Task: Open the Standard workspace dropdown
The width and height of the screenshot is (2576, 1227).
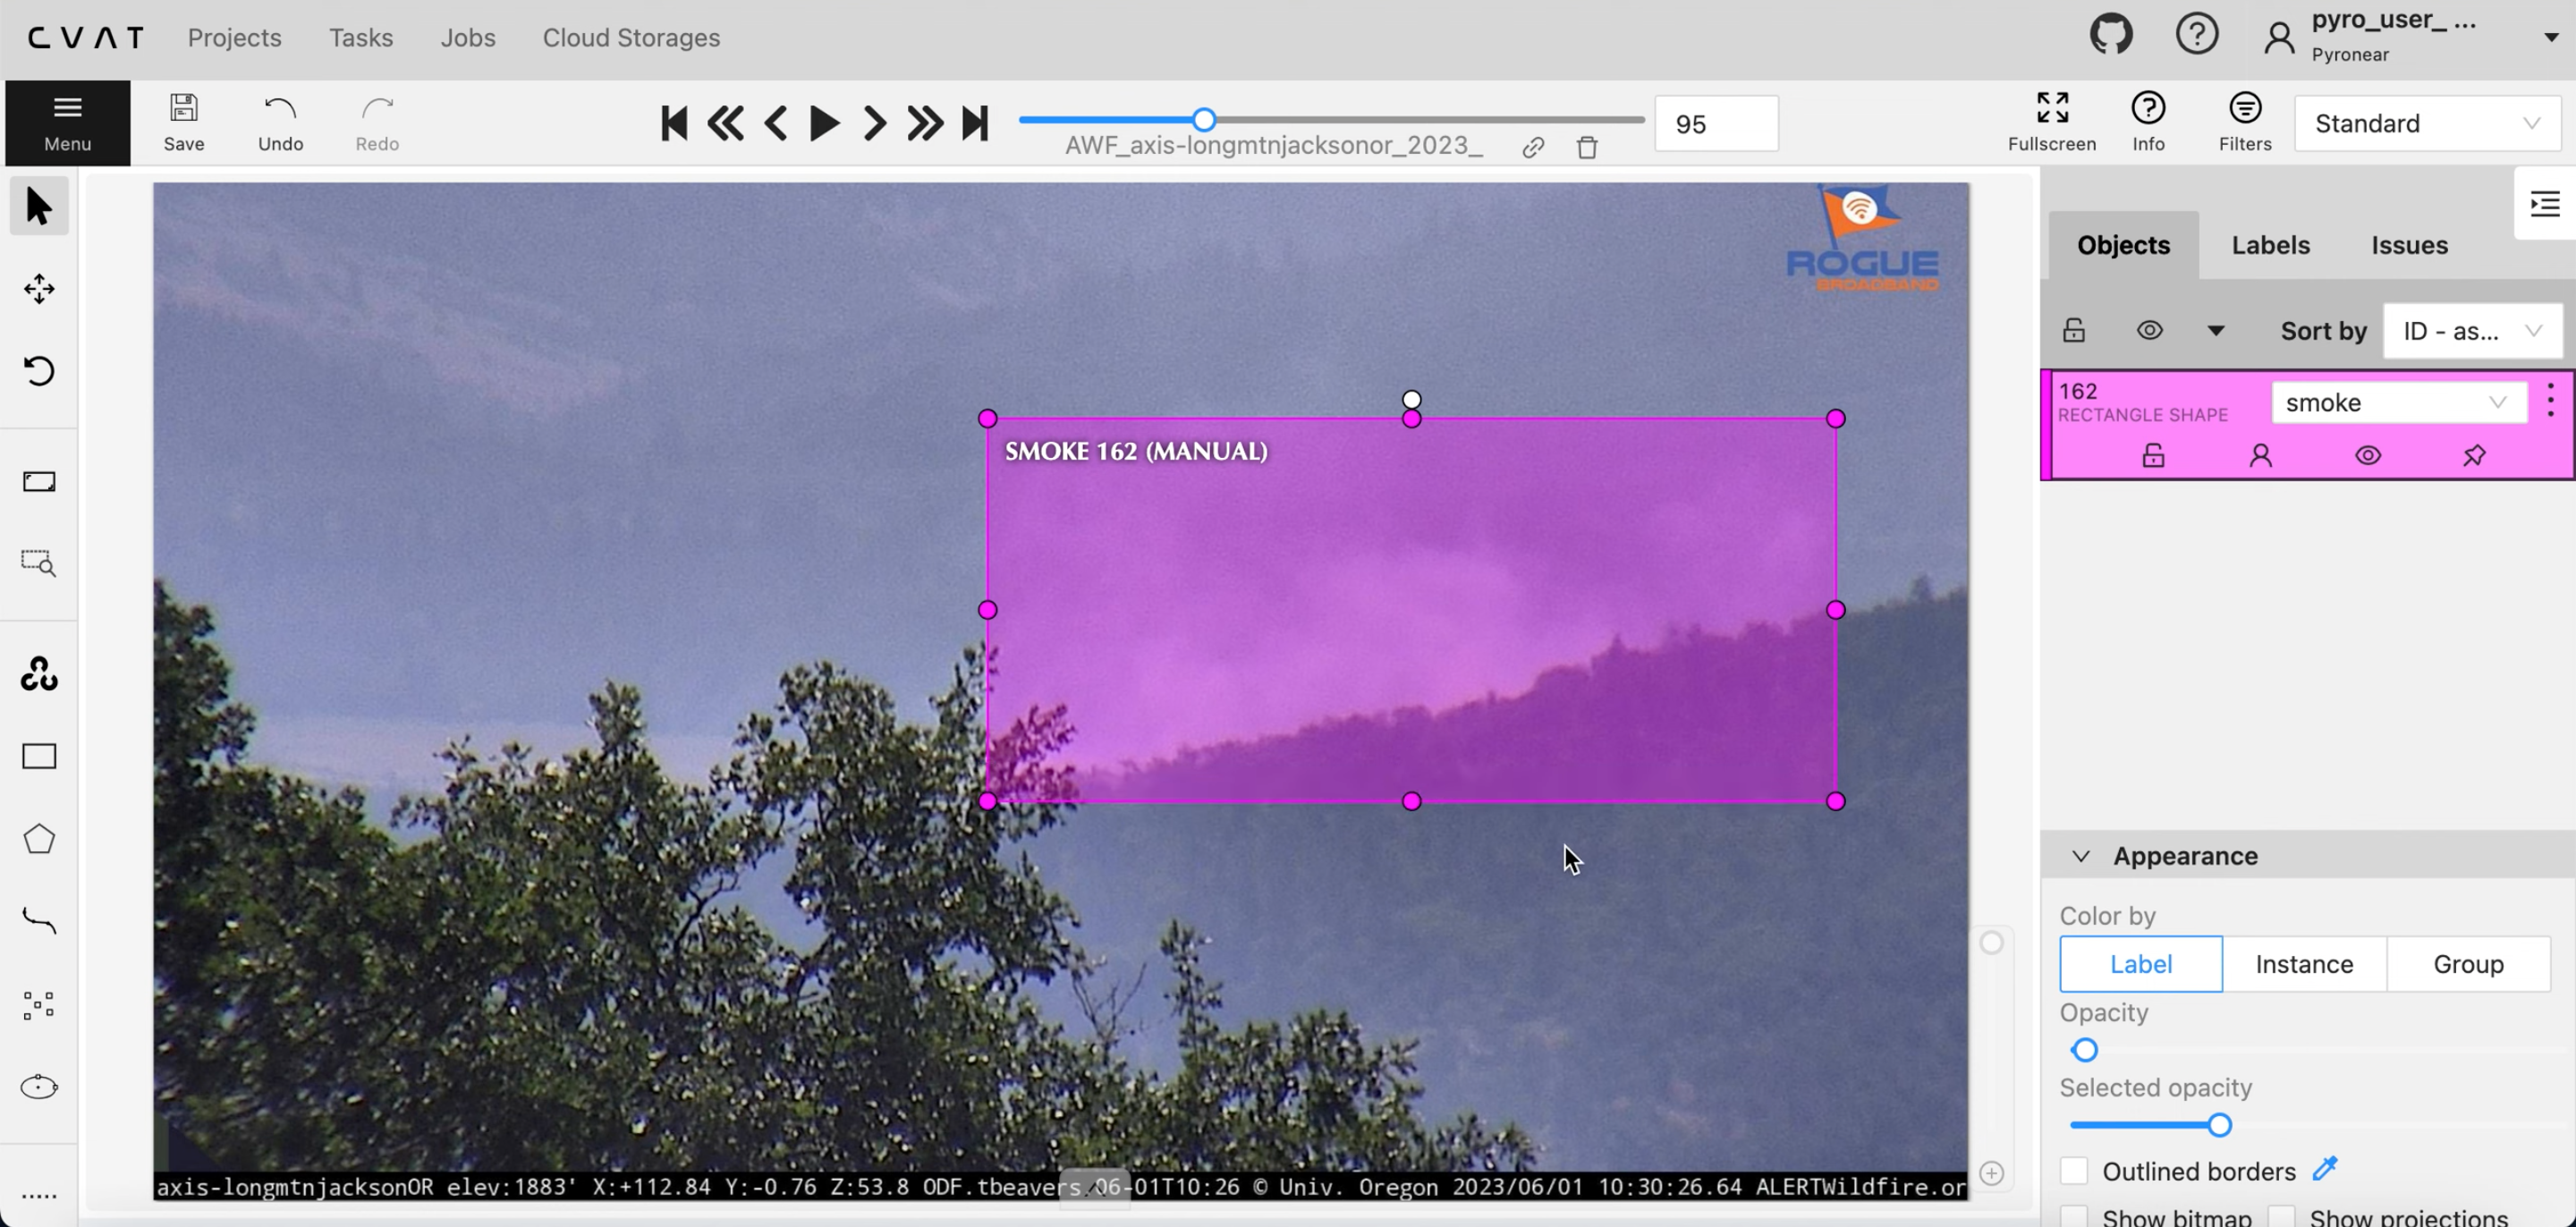Action: point(2427,123)
